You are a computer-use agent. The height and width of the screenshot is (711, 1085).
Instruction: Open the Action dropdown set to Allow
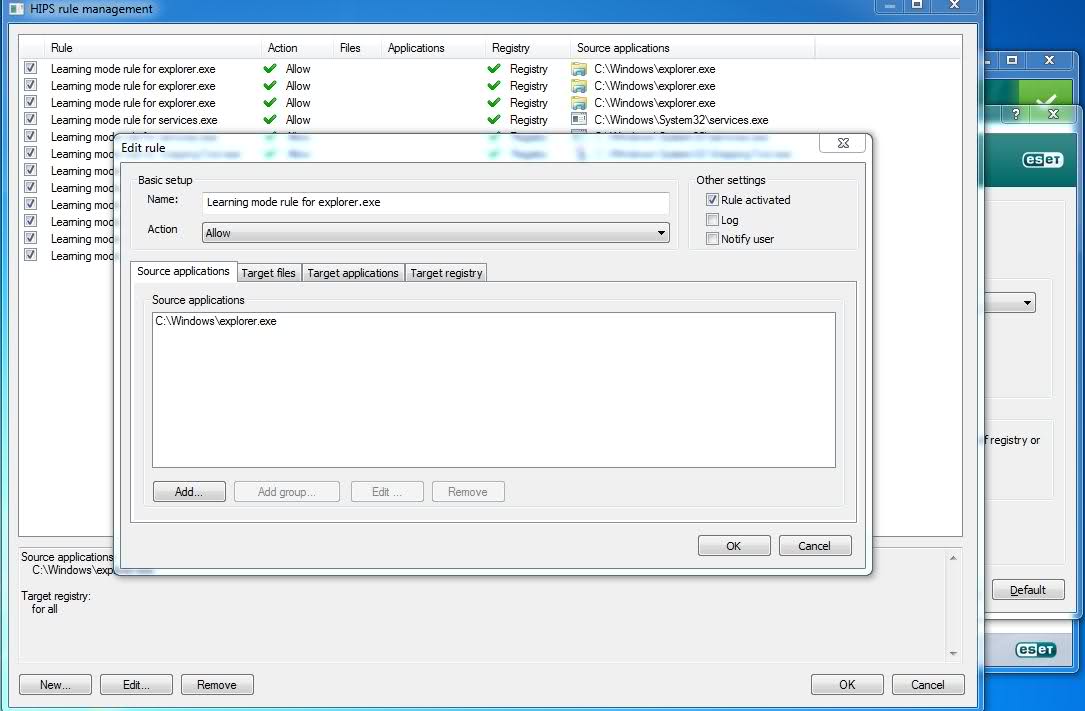coord(435,233)
